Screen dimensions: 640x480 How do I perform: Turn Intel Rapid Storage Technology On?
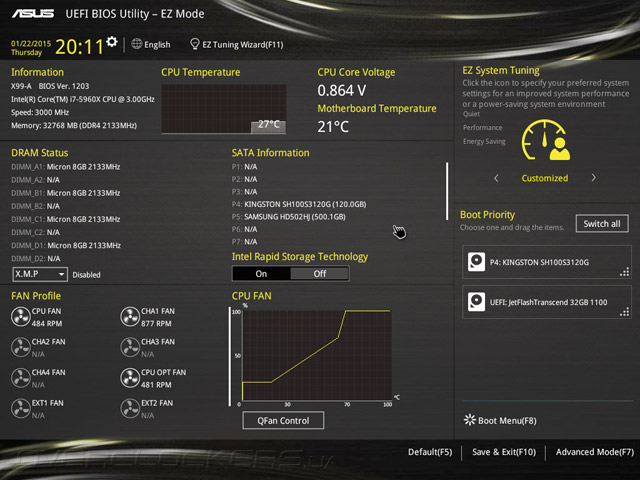[261, 273]
